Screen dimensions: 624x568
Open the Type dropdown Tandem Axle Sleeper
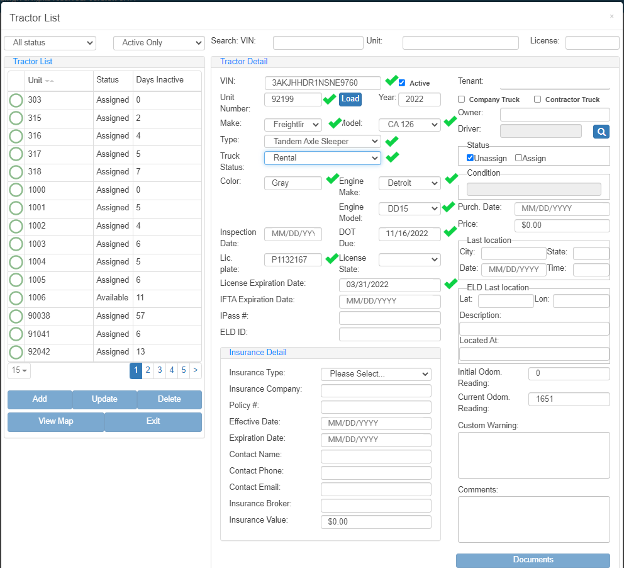point(322,141)
